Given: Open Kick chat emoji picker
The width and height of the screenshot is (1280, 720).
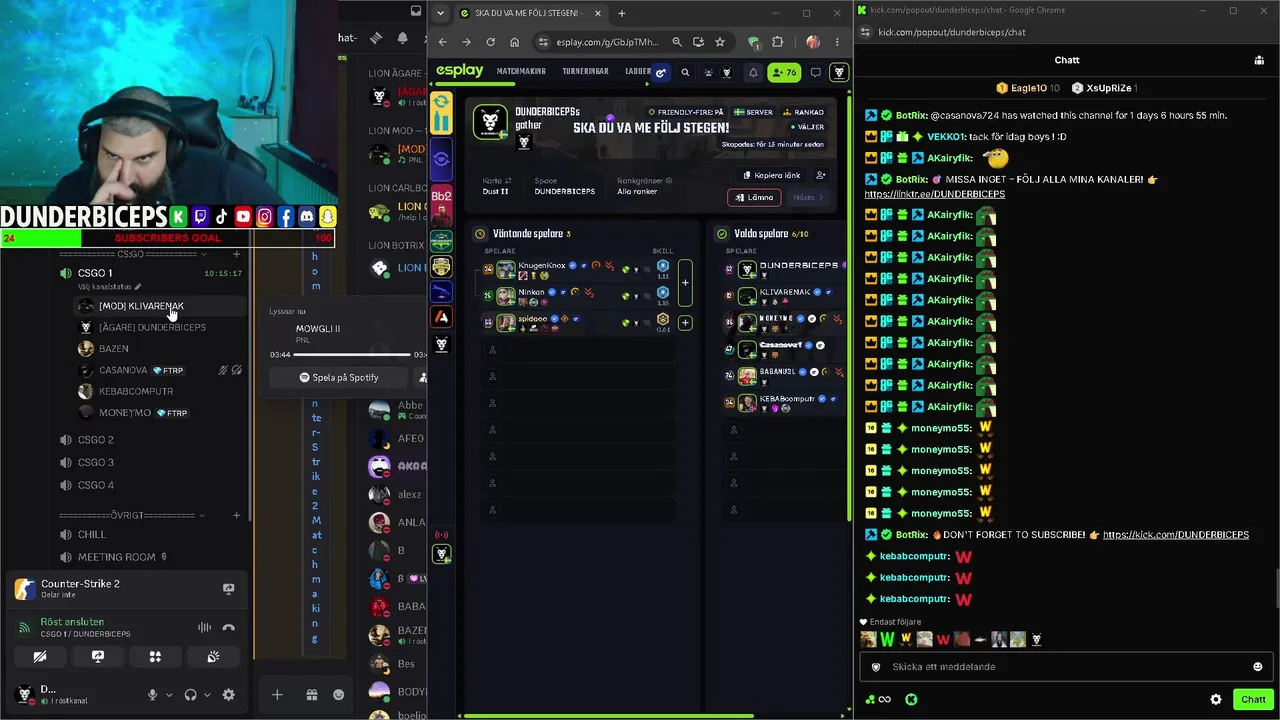Looking at the screenshot, I should 1257,667.
